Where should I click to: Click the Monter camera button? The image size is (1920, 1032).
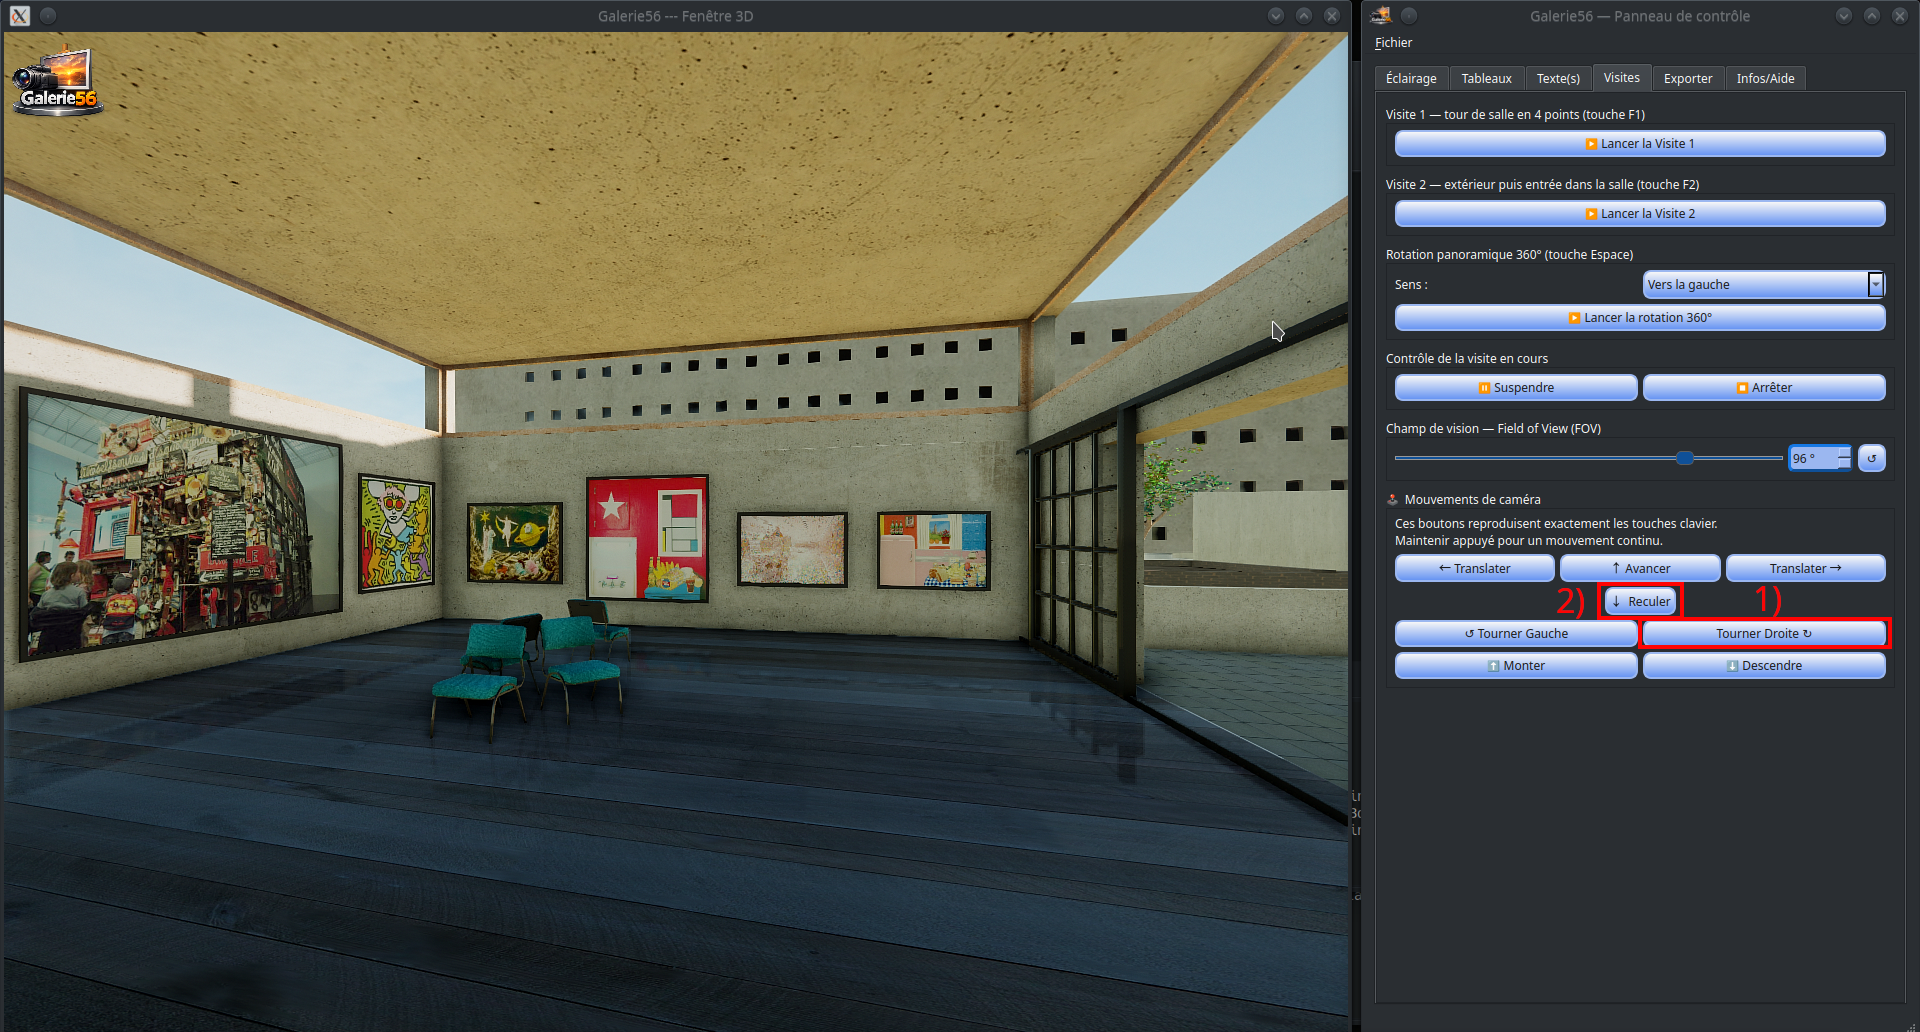coord(1516,666)
